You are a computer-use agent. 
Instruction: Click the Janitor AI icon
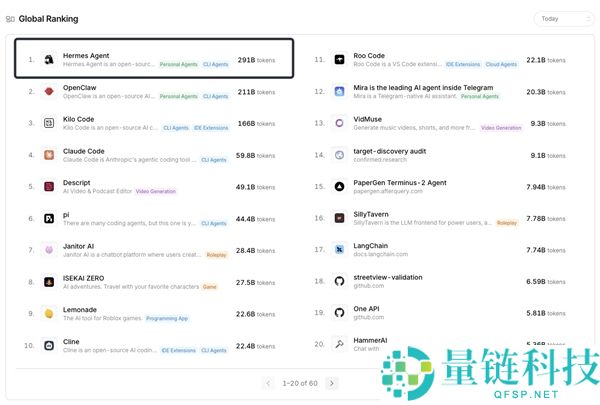[49, 250]
